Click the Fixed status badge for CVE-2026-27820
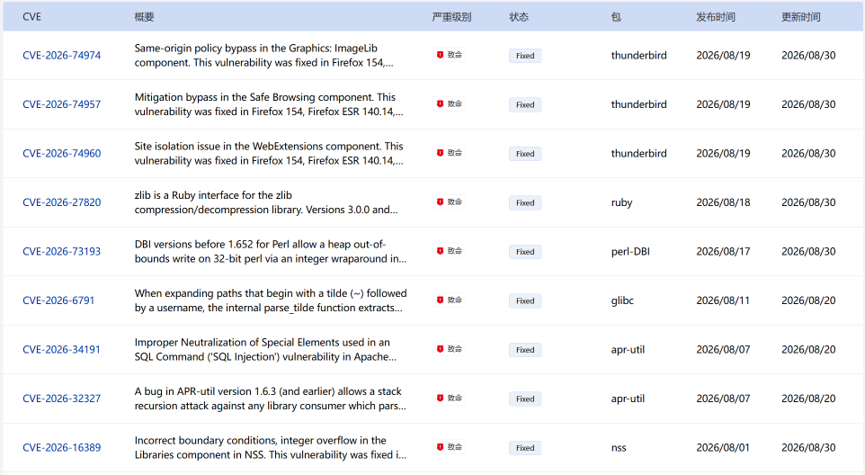The image size is (865, 475). 525,203
